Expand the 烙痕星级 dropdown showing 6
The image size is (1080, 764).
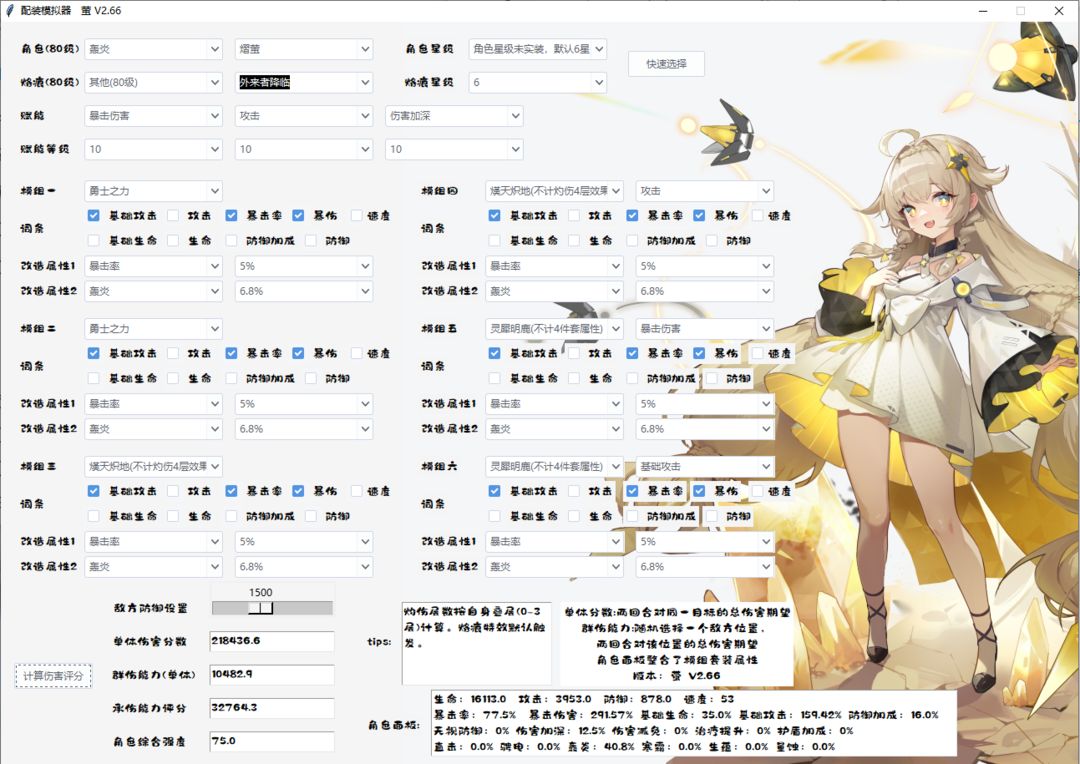click(x=537, y=82)
